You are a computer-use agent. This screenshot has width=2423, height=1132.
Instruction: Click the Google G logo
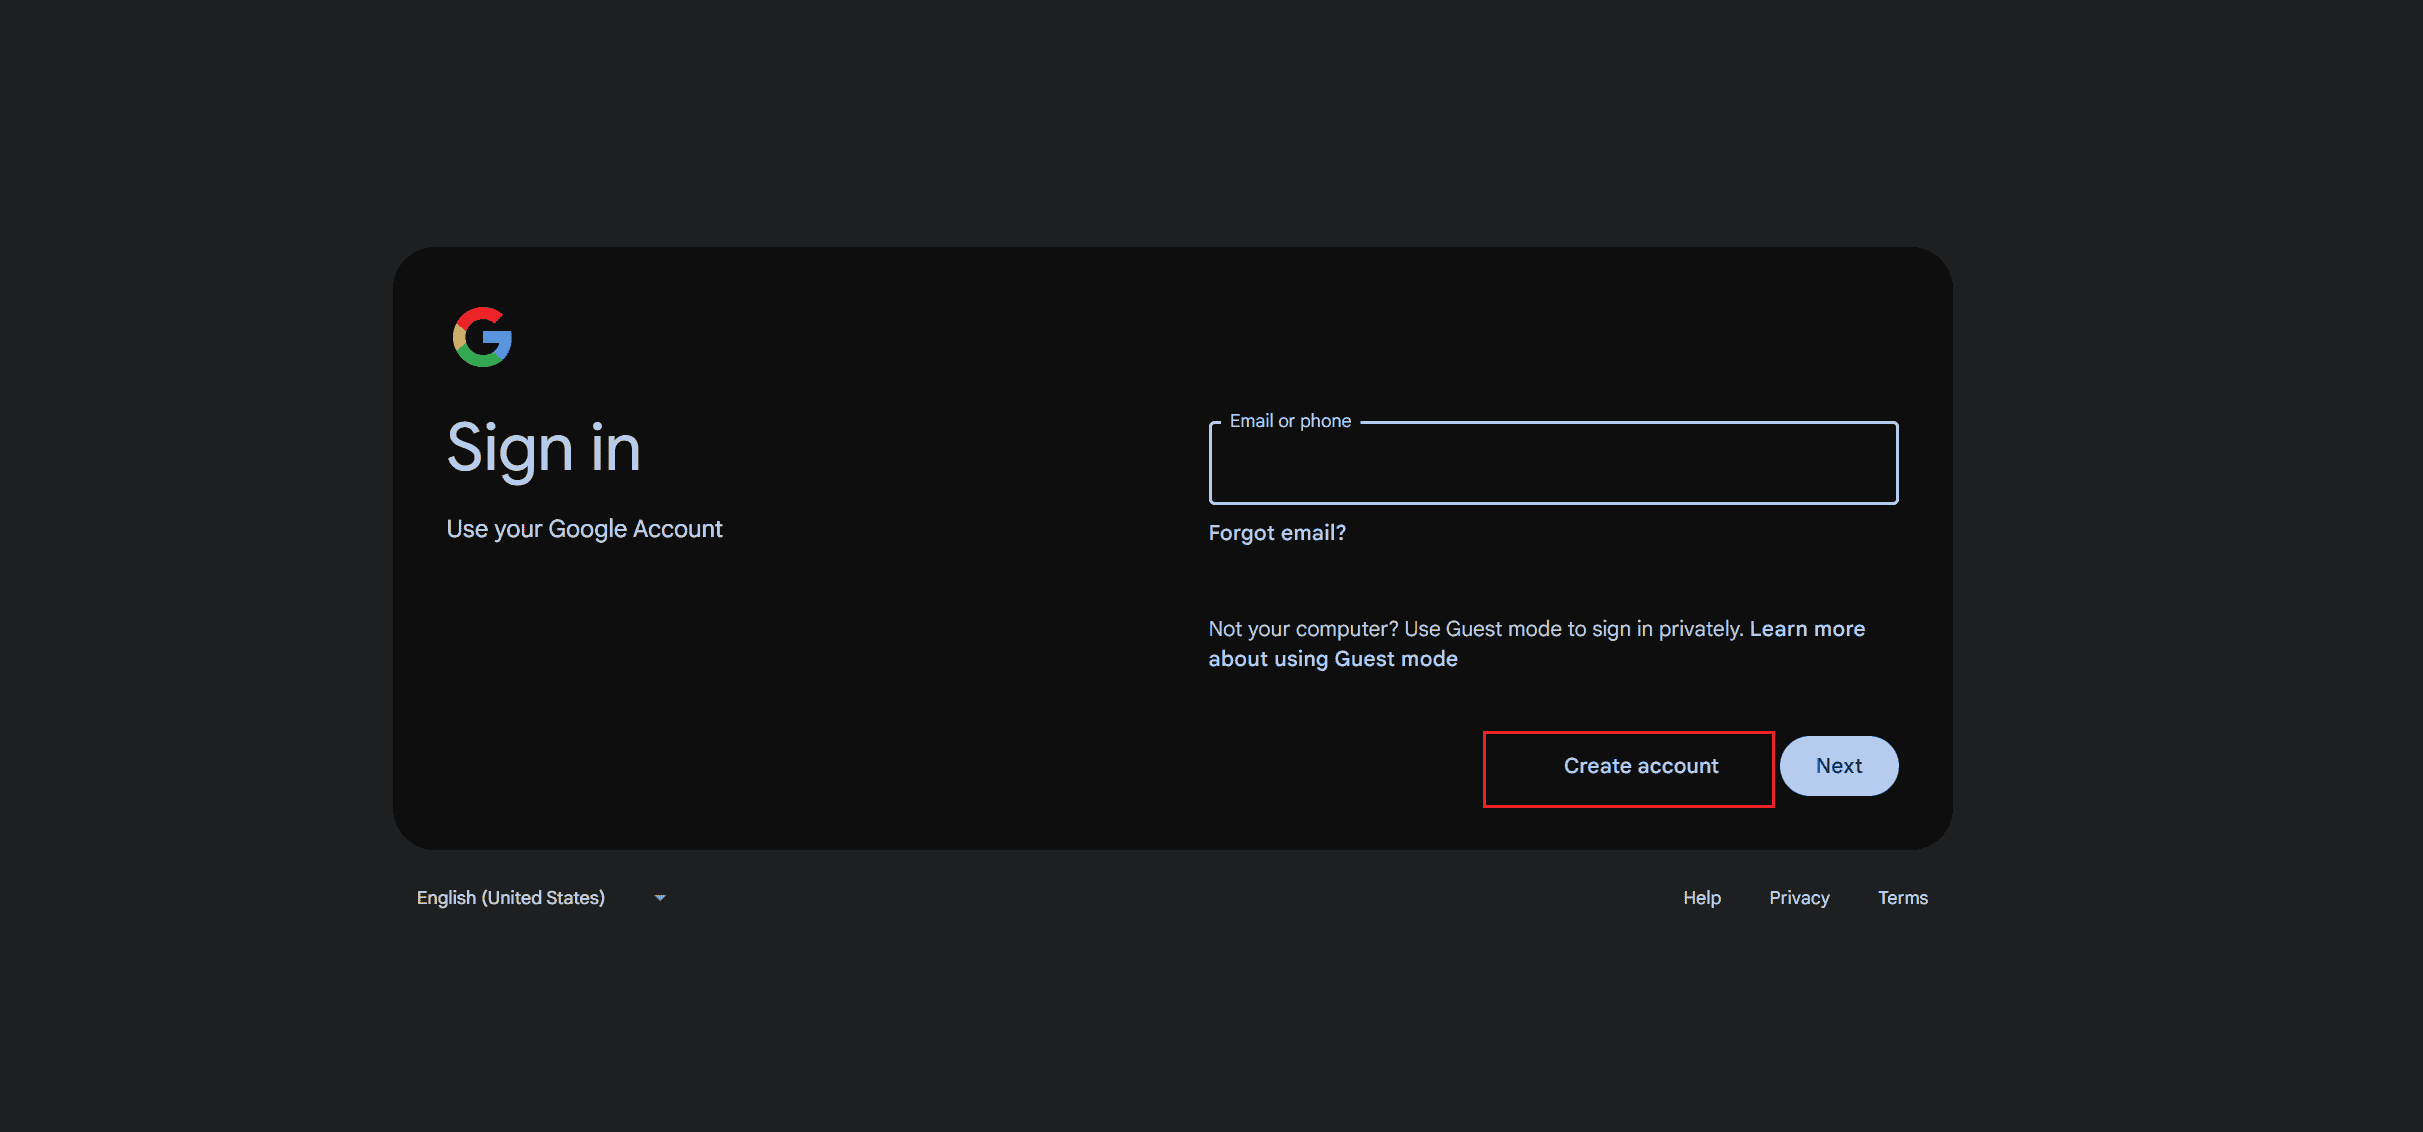(x=482, y=337)
